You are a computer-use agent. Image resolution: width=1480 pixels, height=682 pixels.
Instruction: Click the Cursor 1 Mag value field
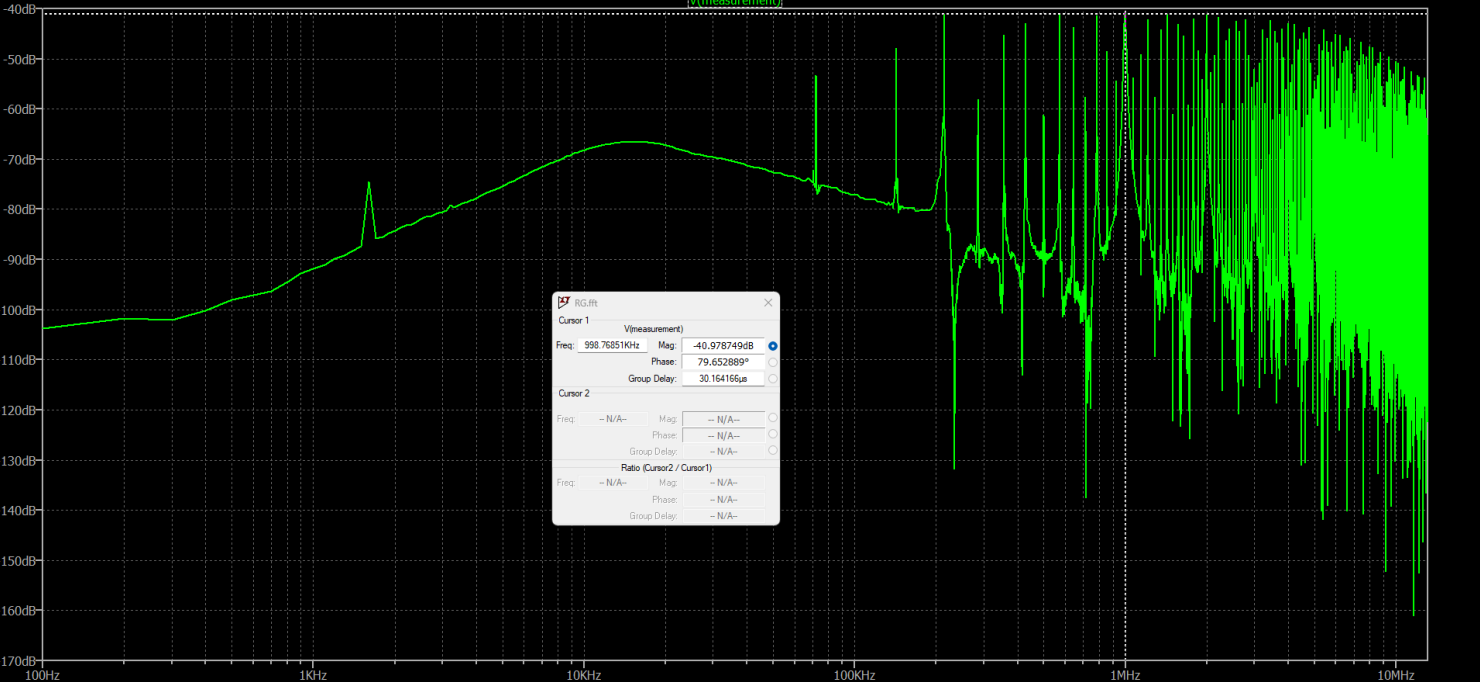[x=722, y=345]
